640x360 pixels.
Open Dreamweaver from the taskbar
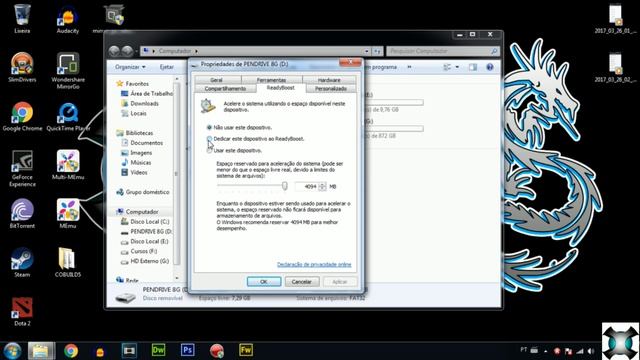tap(158, 350)
